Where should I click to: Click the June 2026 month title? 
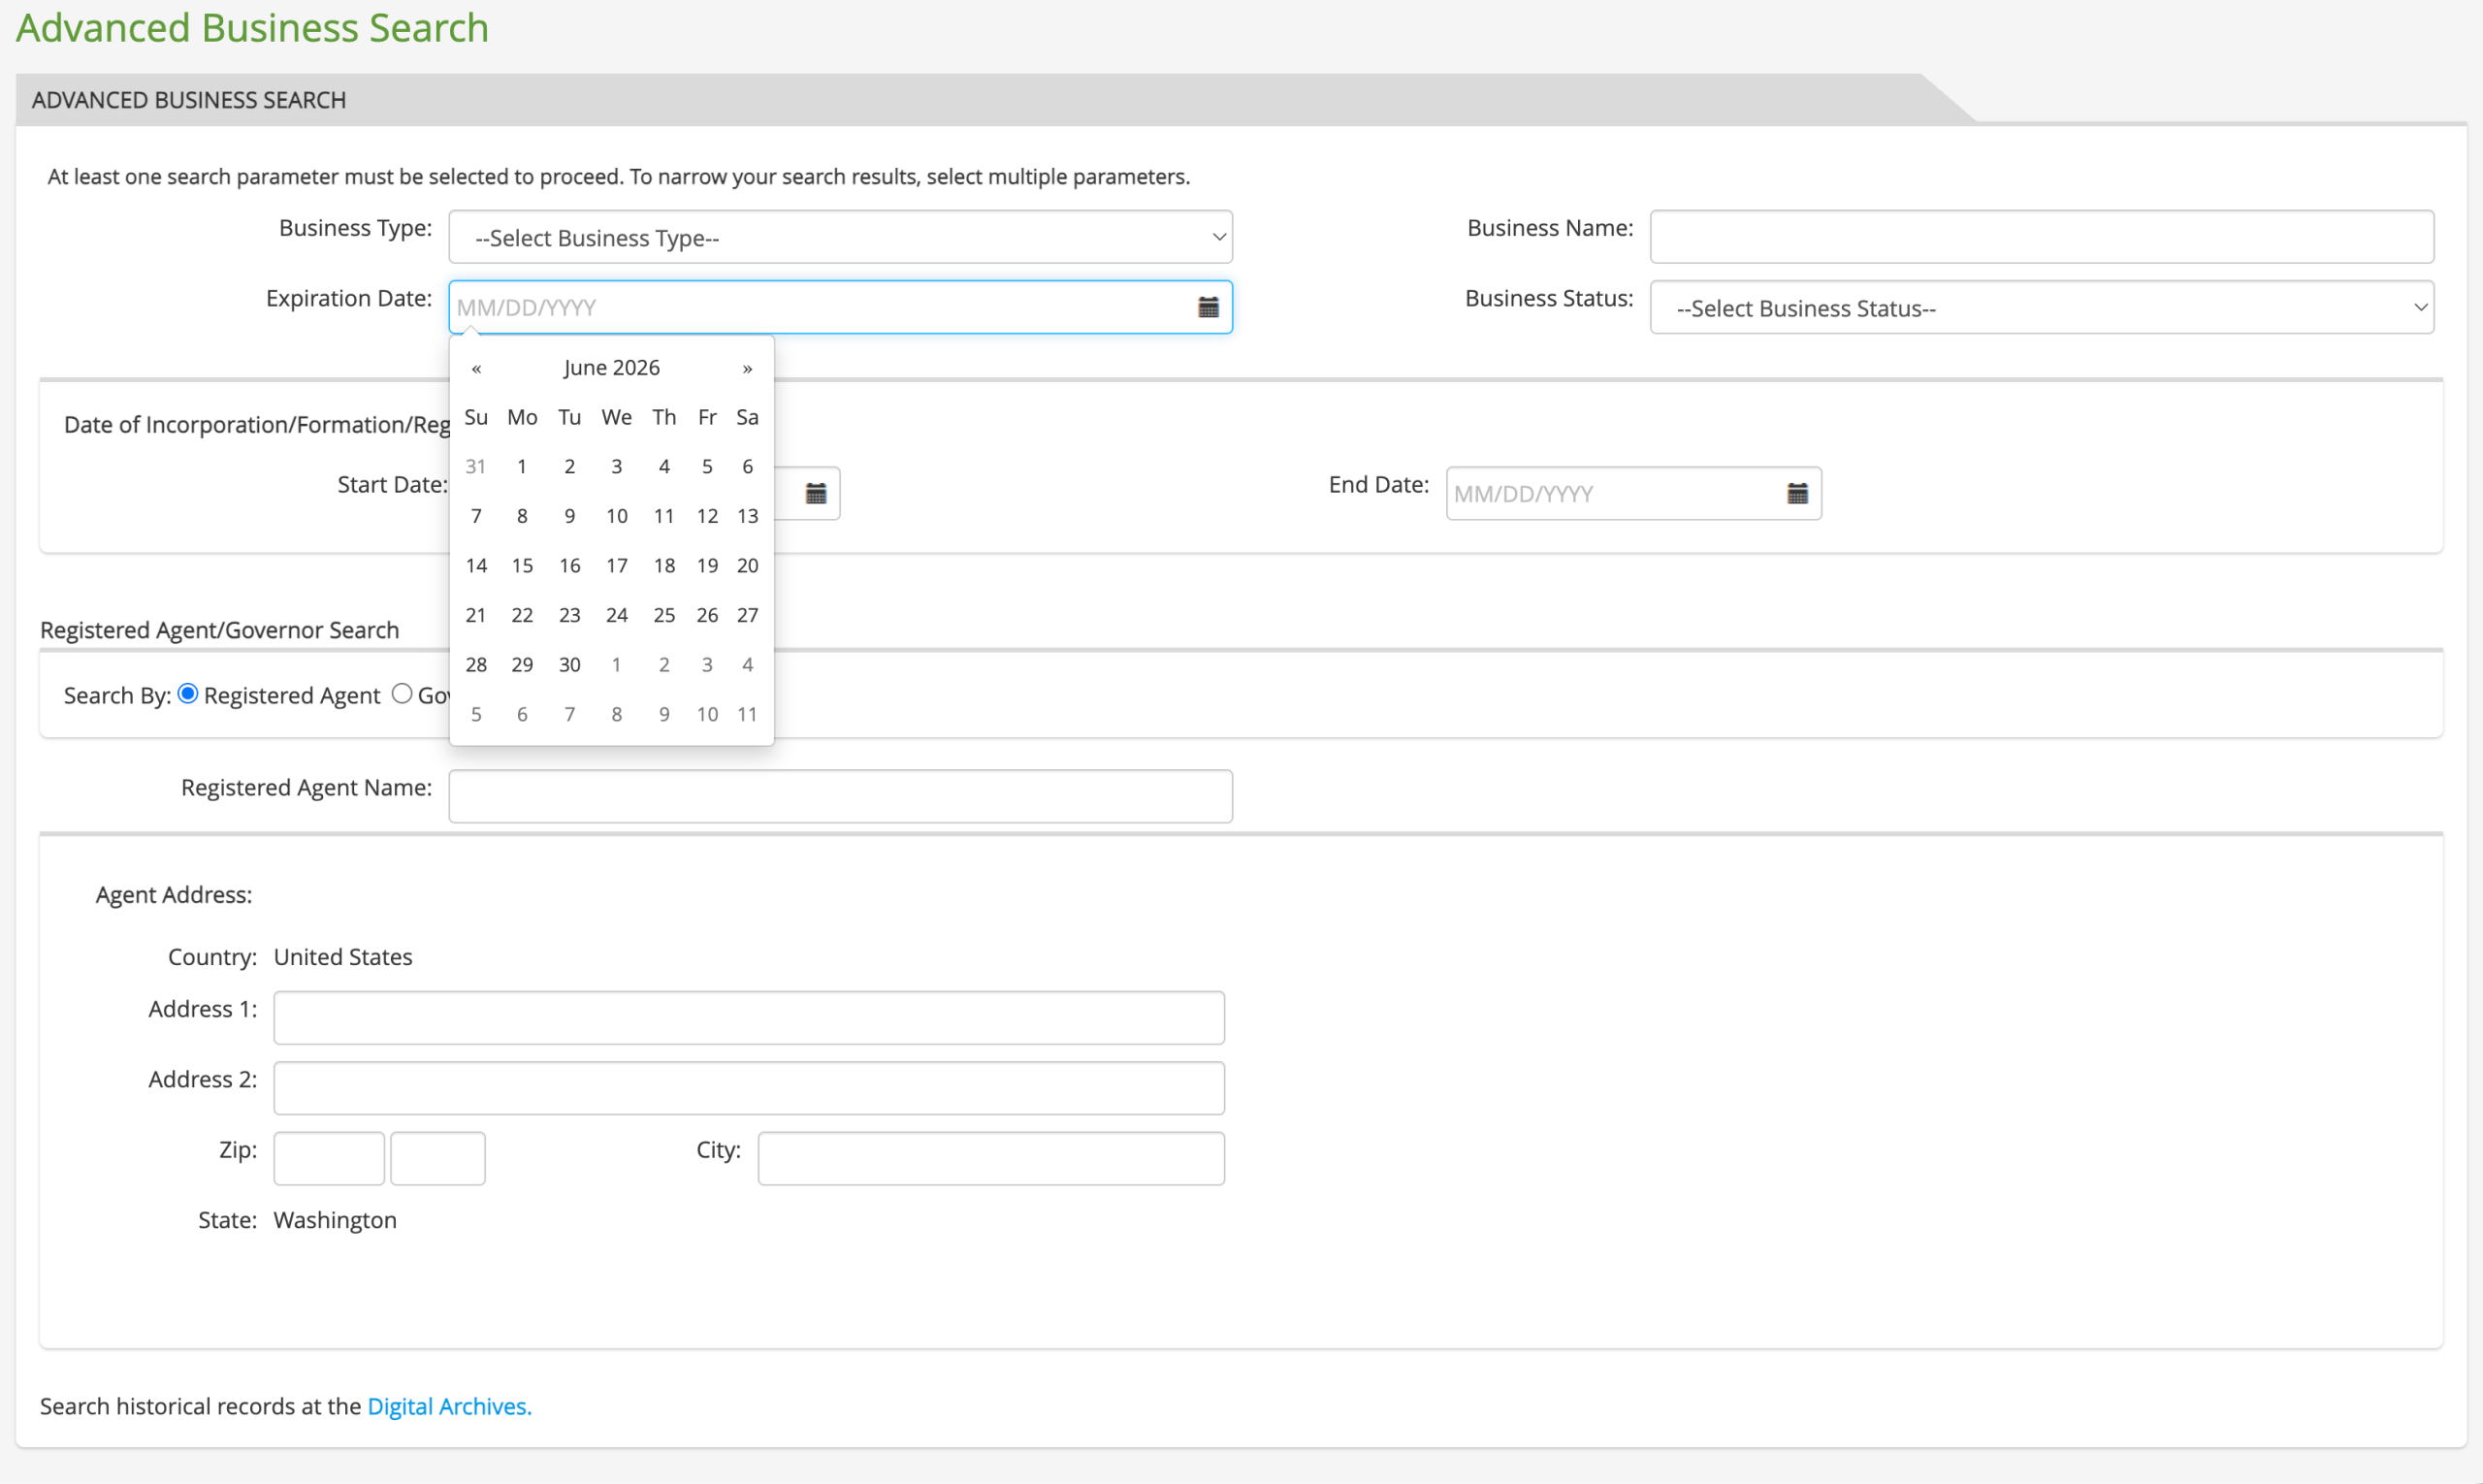(x=611, y=368)
